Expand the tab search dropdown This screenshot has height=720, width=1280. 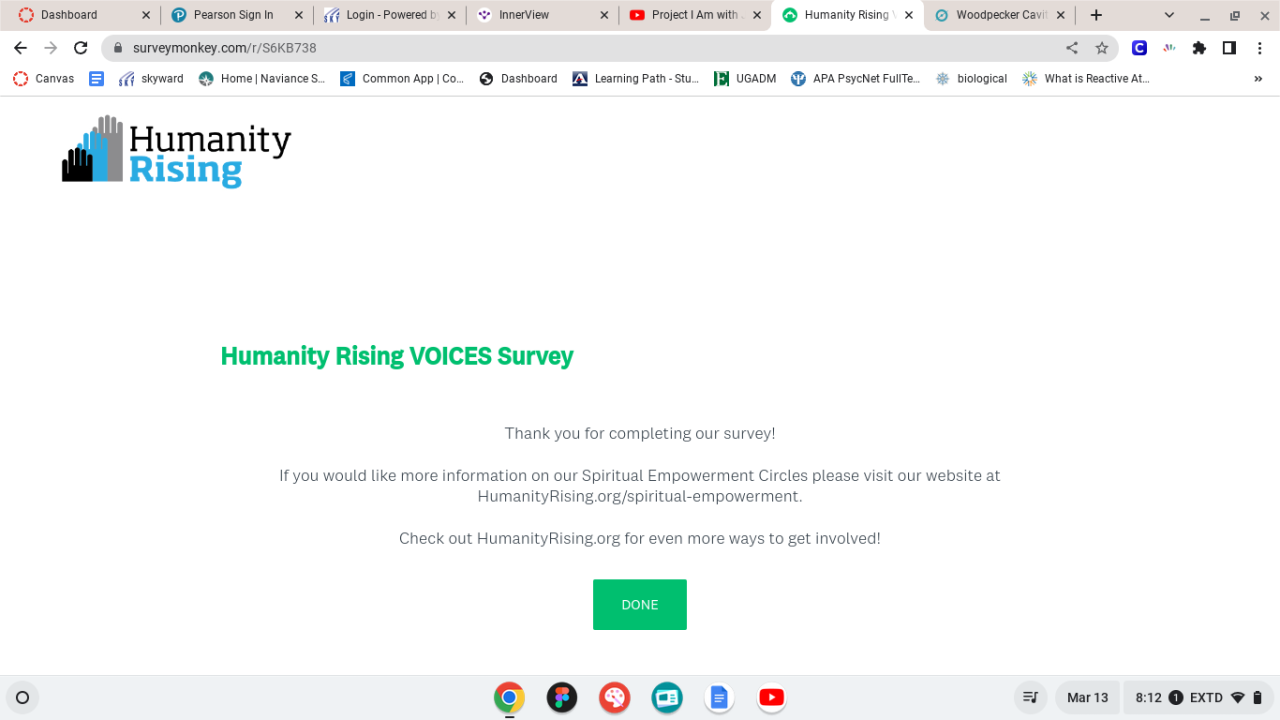click(1169, 15)
